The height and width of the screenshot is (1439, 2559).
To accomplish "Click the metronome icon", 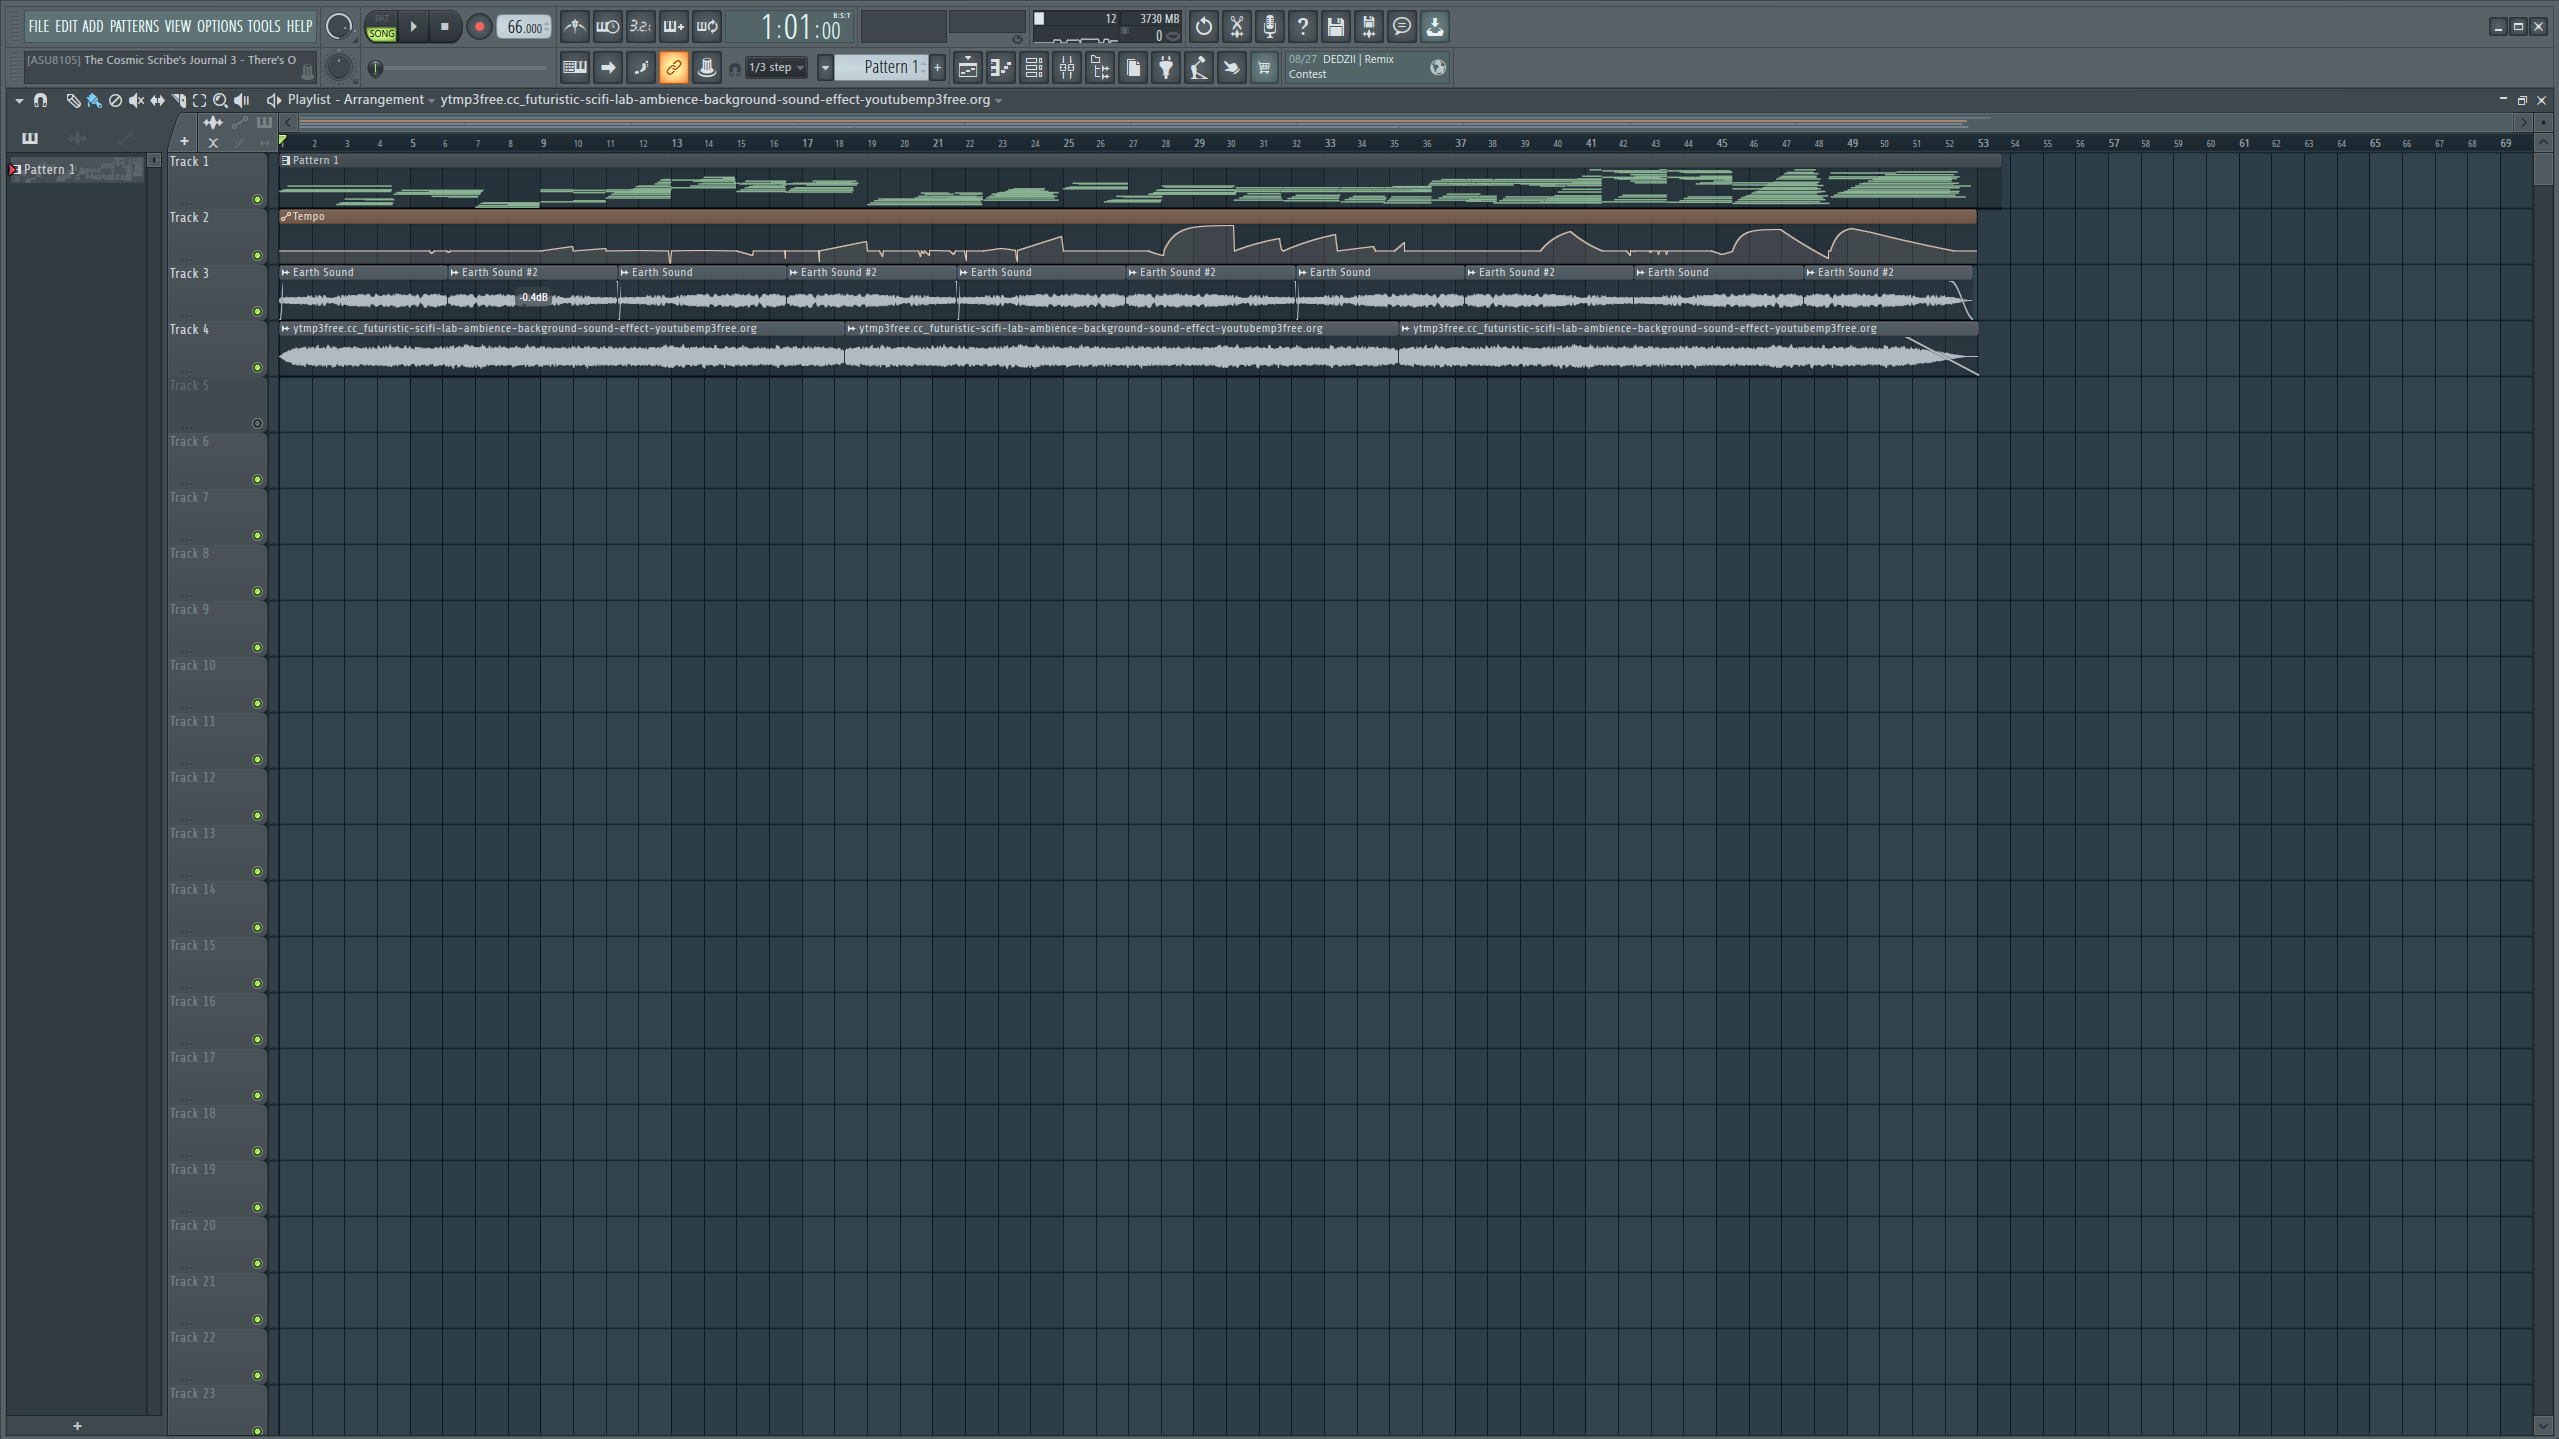I will pos(574,27).
